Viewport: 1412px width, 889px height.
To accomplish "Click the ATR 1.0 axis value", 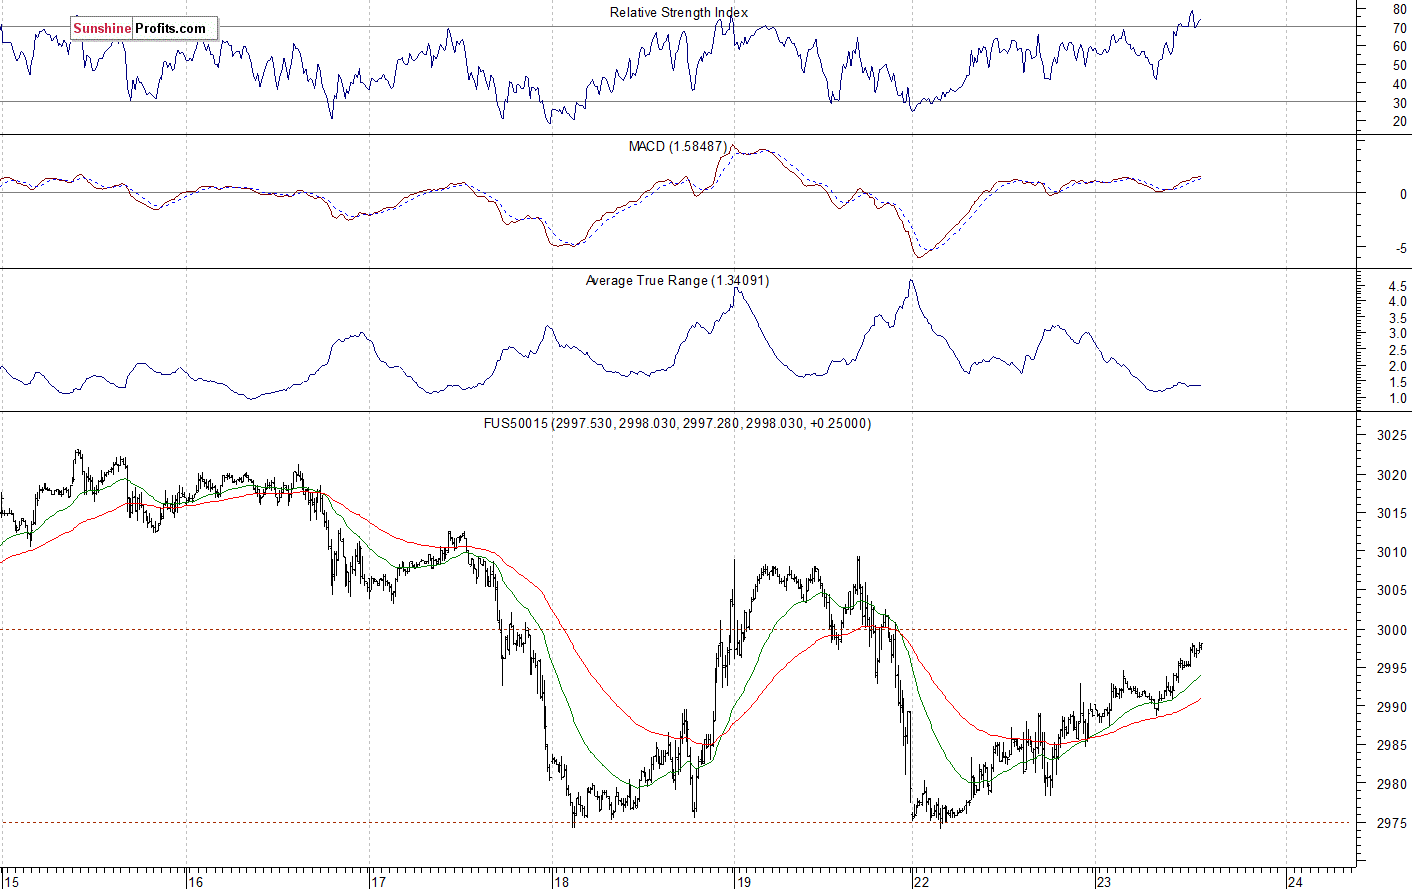I will [x=1397, y=399].
